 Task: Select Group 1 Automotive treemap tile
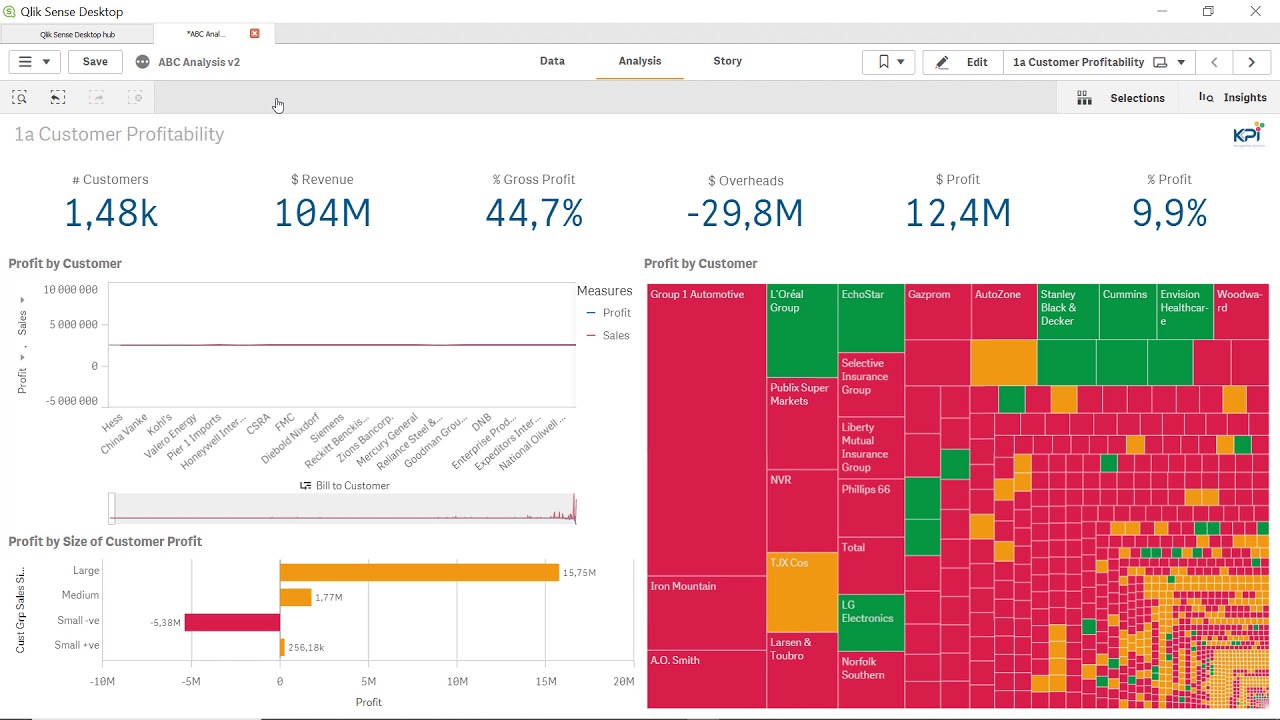click(x=706, y=430)
